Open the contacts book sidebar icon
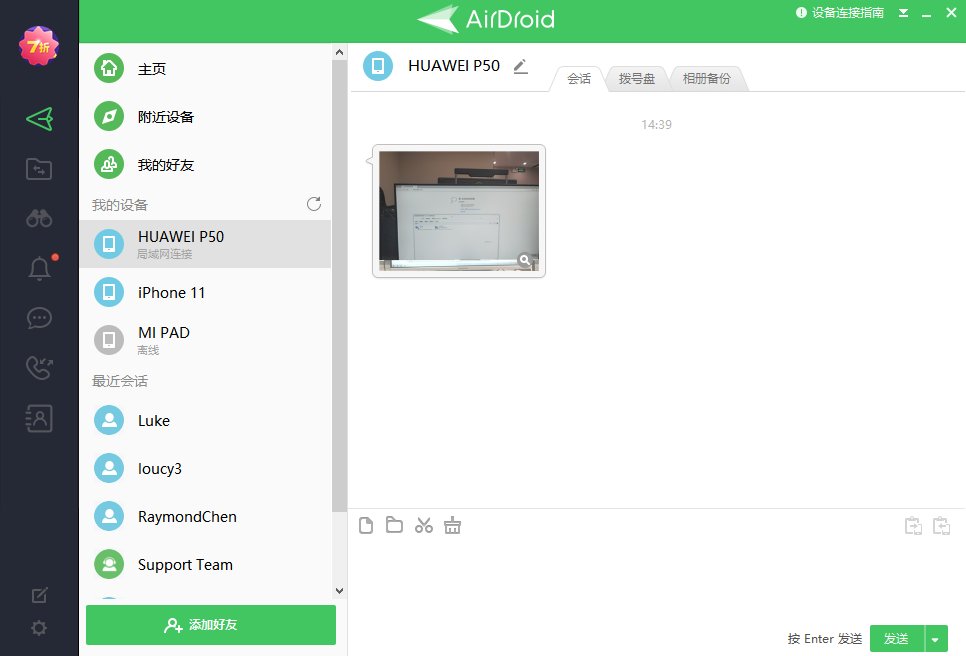966x656 pixels. coord(39,418)
